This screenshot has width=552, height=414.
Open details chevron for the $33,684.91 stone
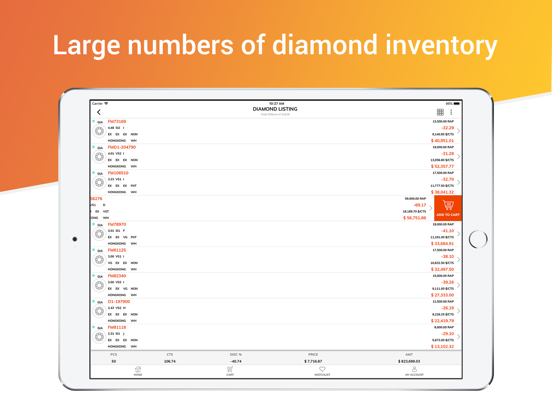[458, 234]
